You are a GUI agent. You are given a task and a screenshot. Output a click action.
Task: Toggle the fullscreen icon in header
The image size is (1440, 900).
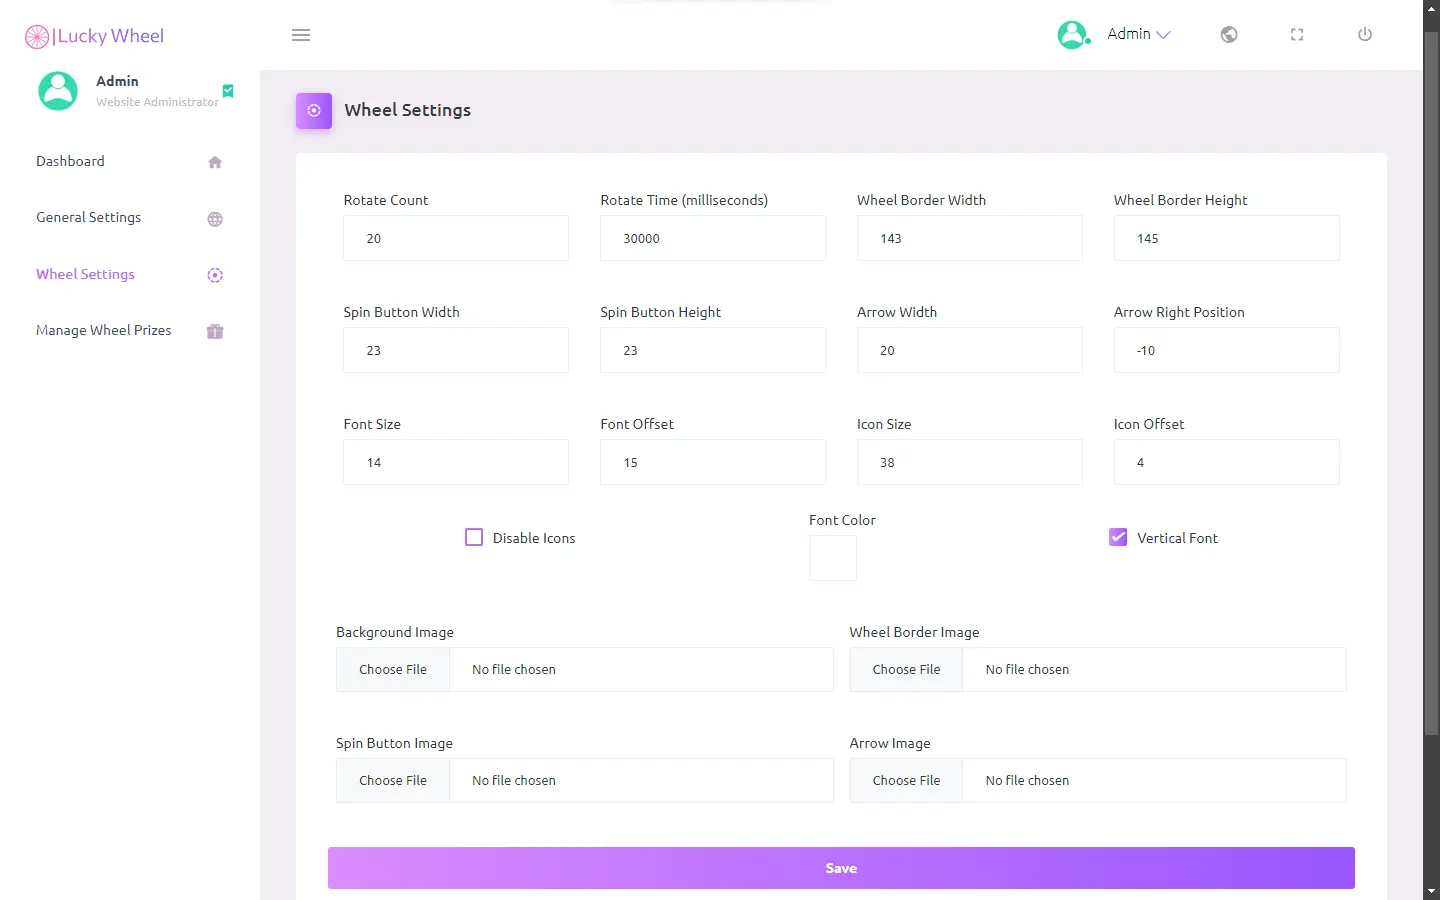coord(1297,35)
